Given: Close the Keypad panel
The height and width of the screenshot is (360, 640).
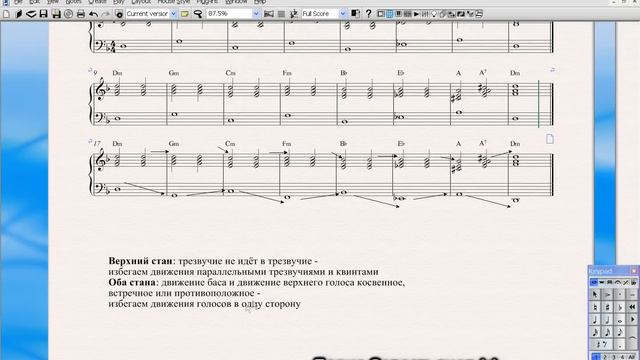Looking at the screenshot, I should point(634,271).
